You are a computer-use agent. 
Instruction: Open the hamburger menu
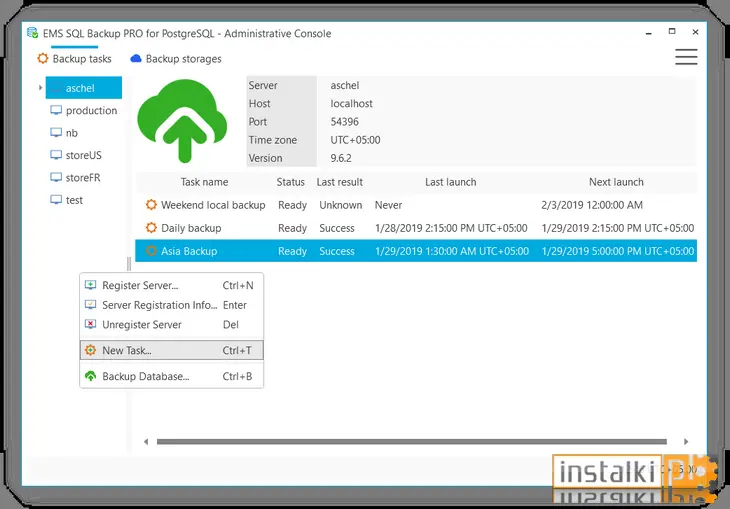[x=686, y=57]
